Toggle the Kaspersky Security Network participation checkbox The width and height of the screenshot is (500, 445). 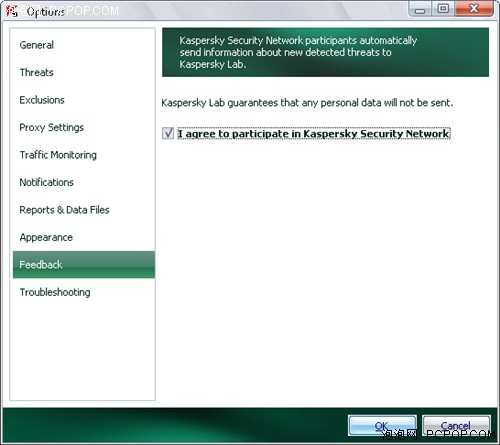[x=168, y=133]
